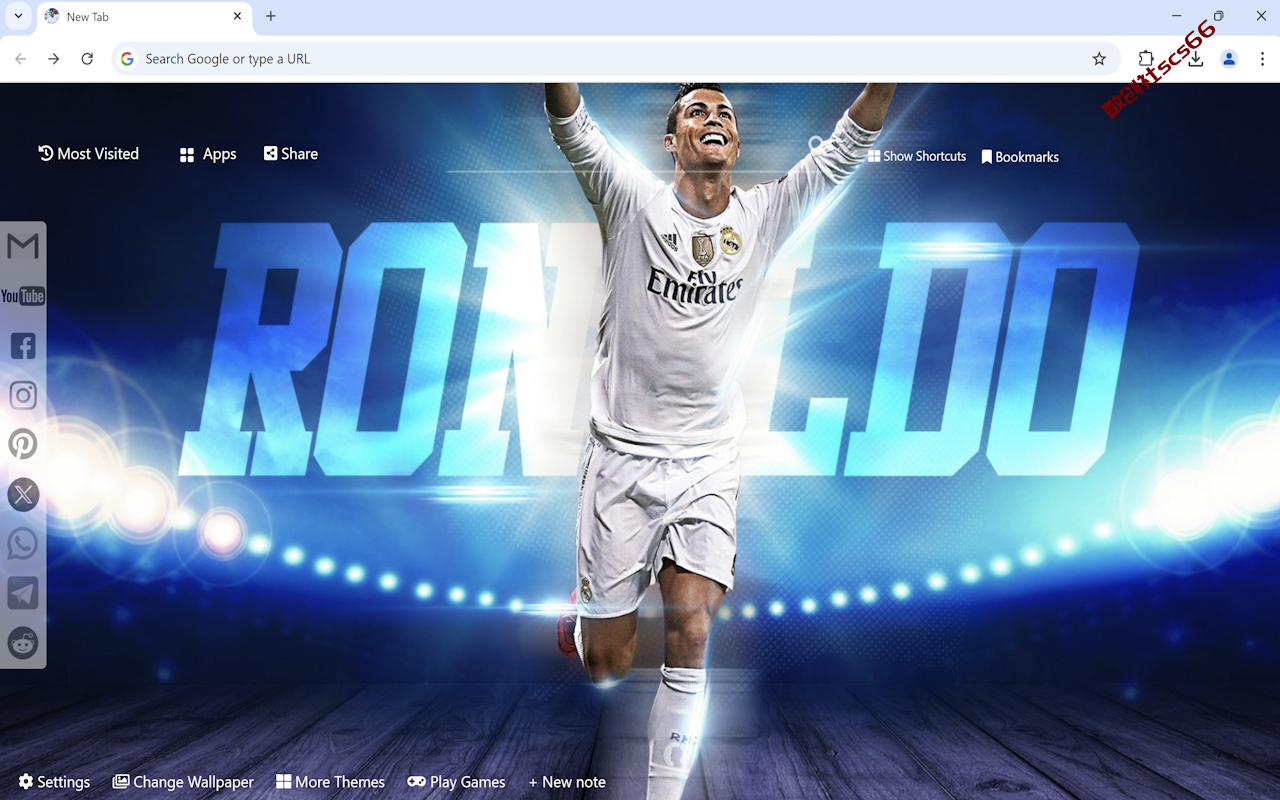Open the Chrome profile avatar
Image resolution: width=1280 pixels, height=800 pixels.
[1229, 59]
